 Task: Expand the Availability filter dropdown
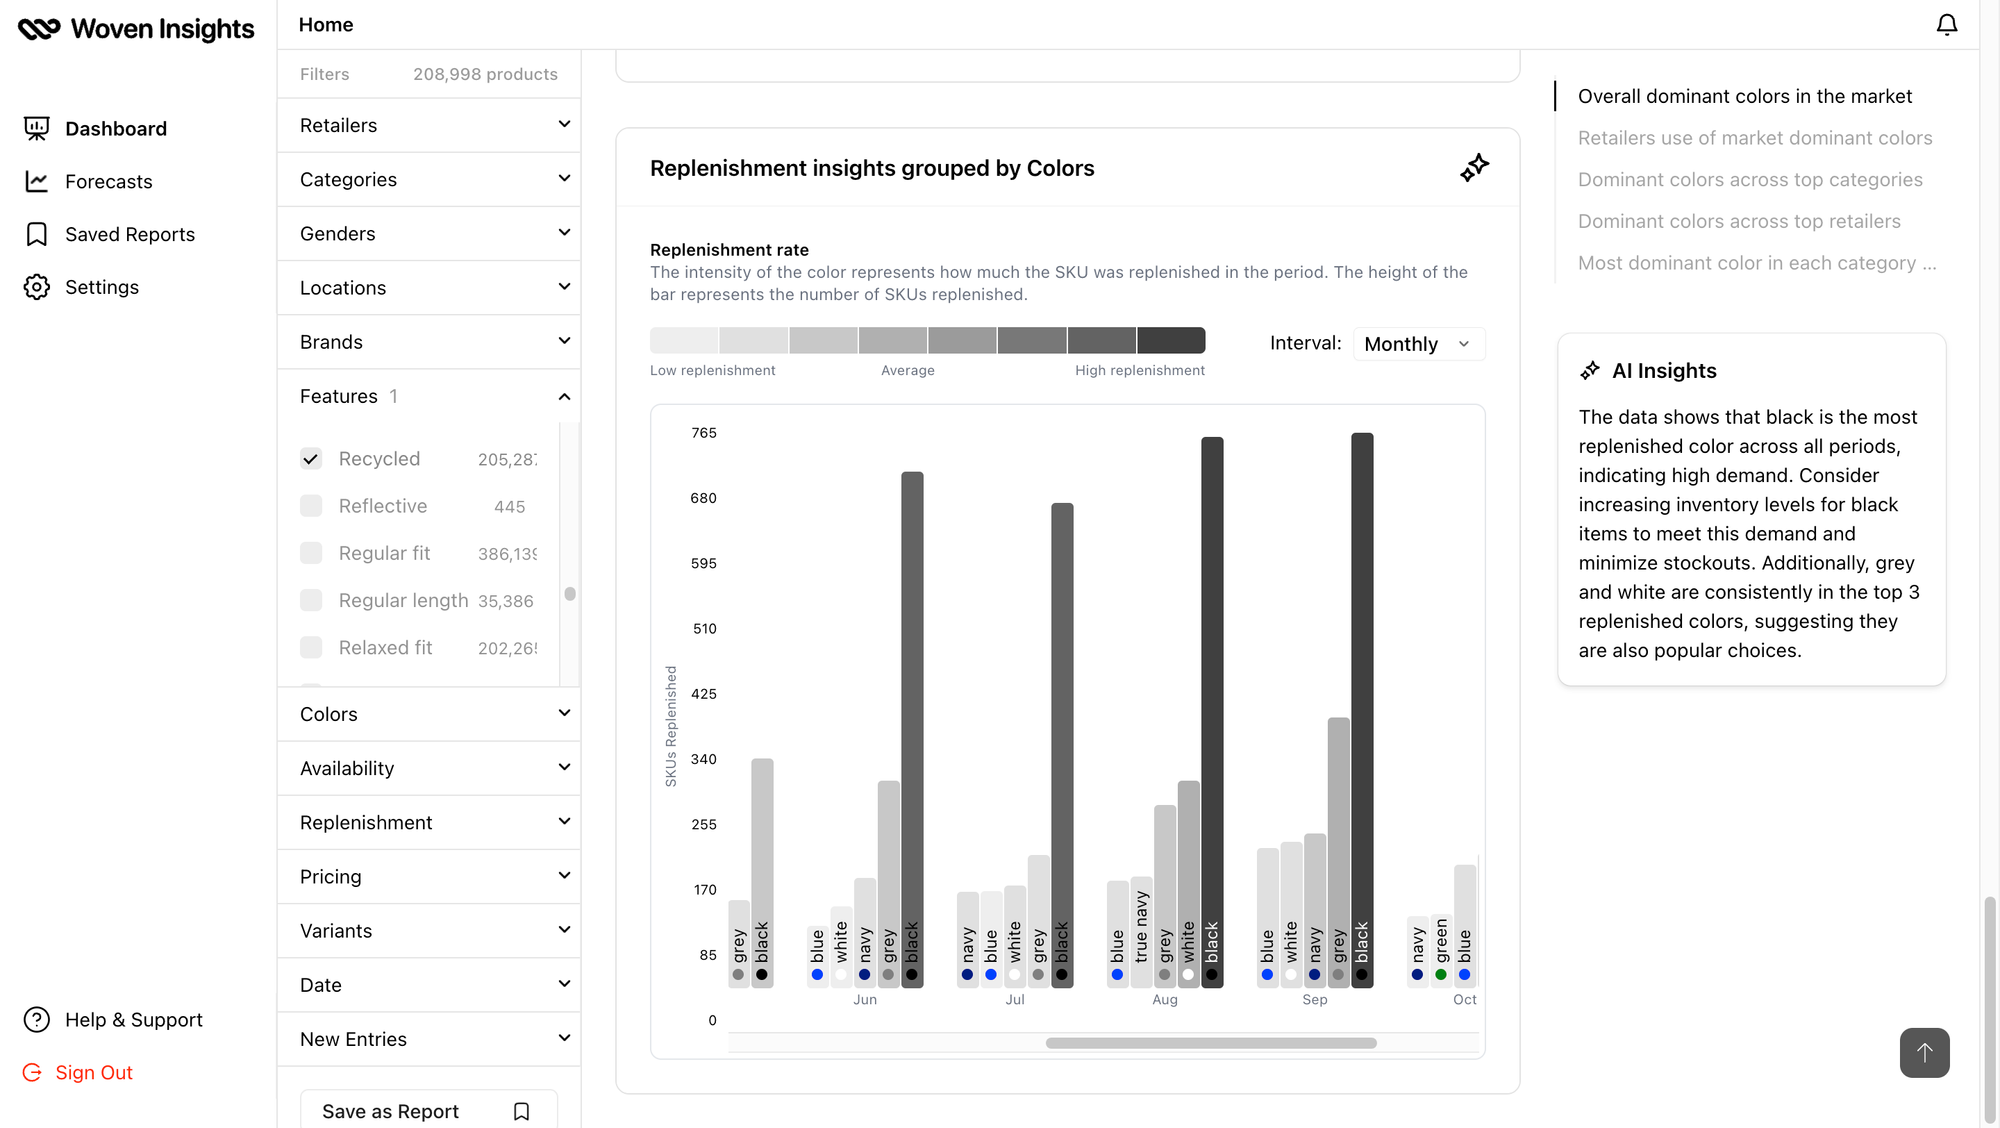[429, 768]
